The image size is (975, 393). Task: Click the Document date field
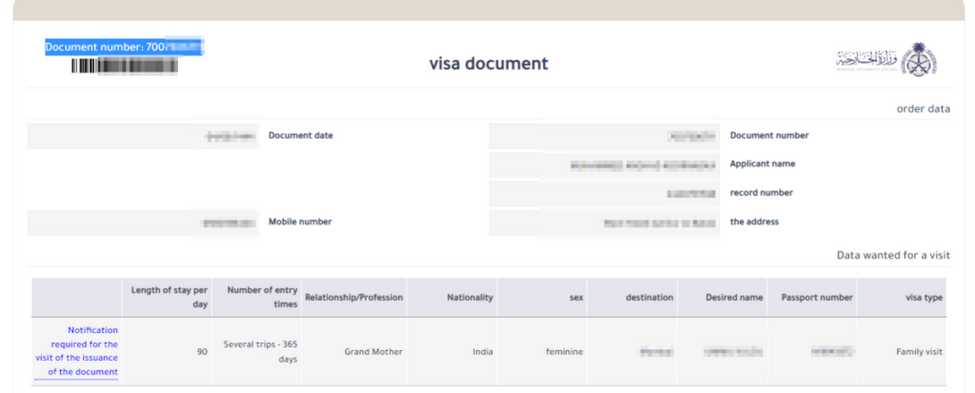click(143, 136)
